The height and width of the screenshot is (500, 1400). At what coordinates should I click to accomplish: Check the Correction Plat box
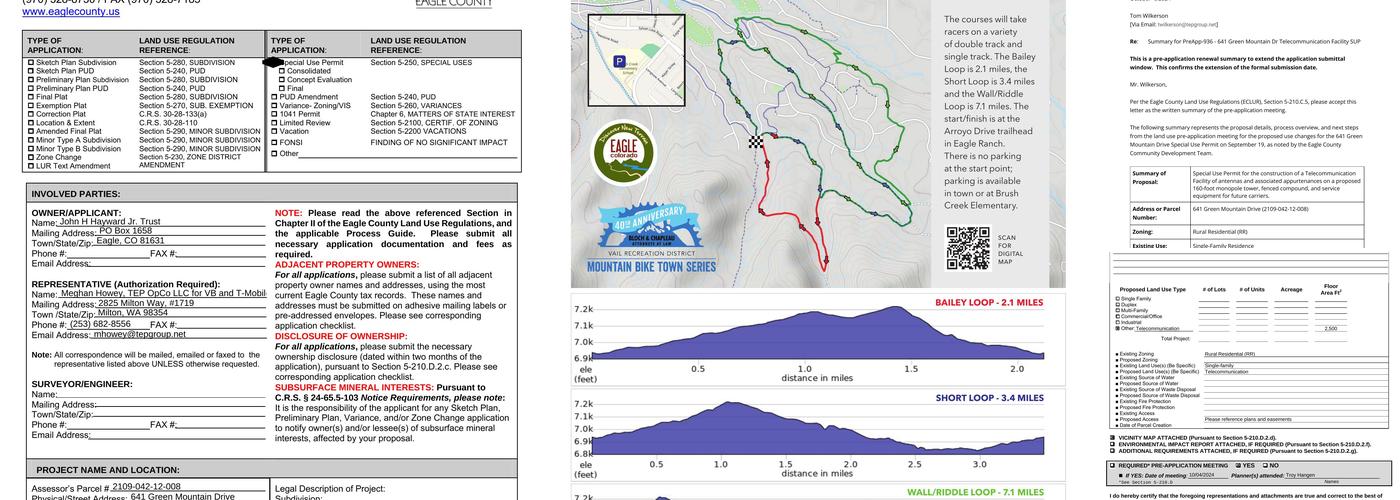(31, 114)
